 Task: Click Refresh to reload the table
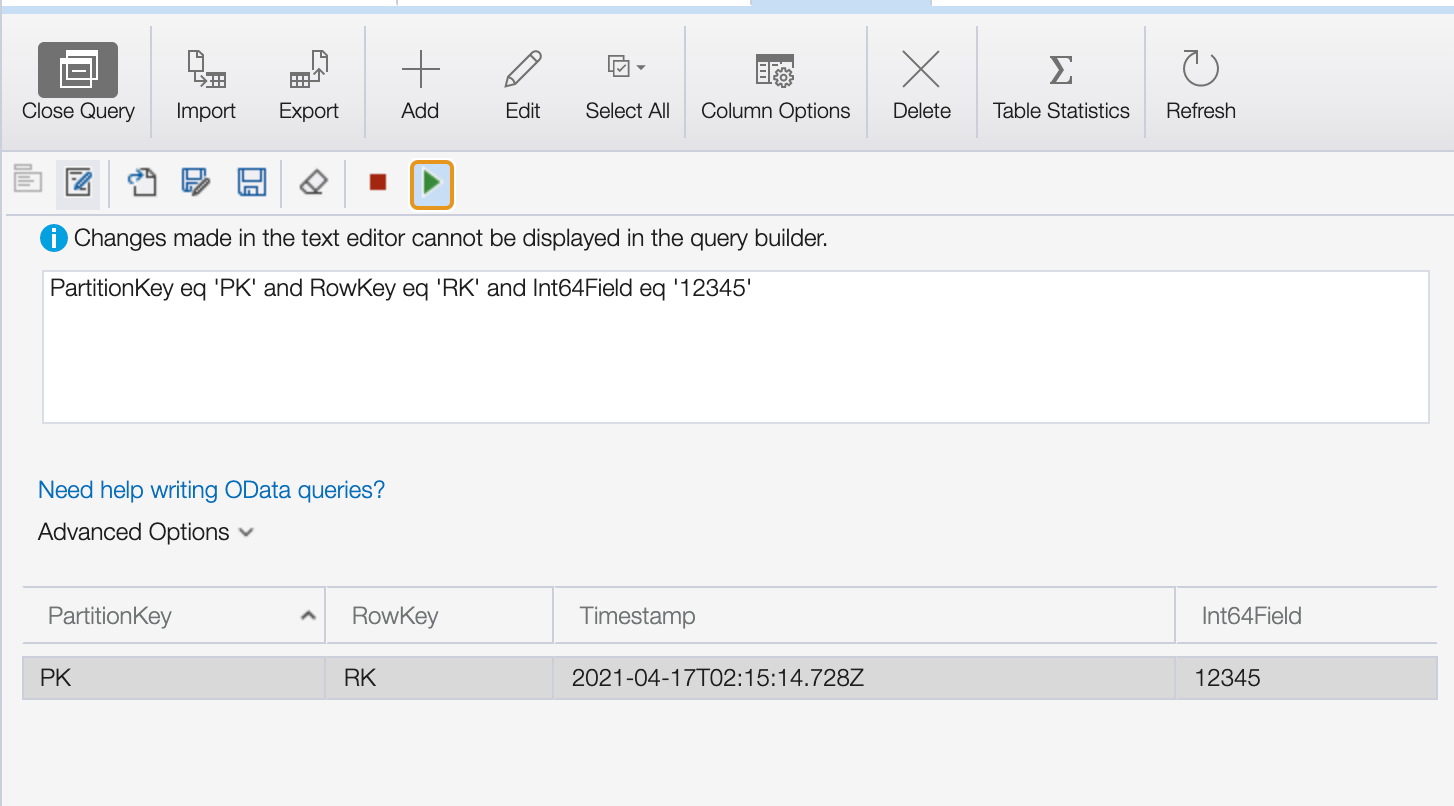coord(1199,82)
